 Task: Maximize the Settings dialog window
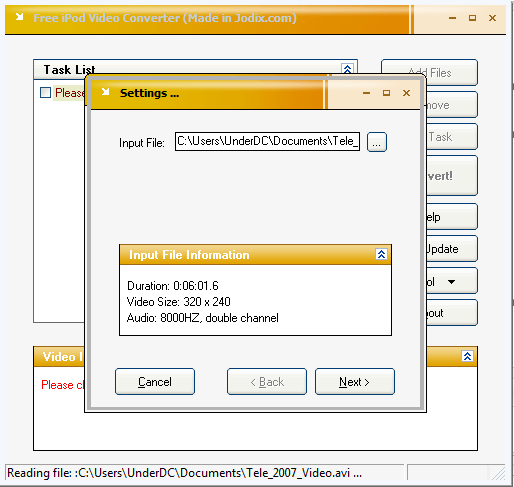click(x=386, y=93)
